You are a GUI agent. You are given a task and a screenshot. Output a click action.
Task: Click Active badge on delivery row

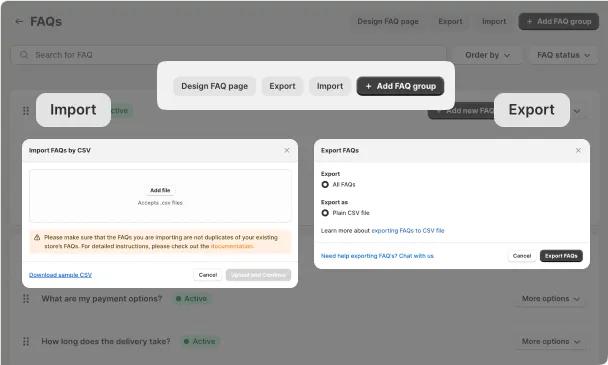pos(200,341)
